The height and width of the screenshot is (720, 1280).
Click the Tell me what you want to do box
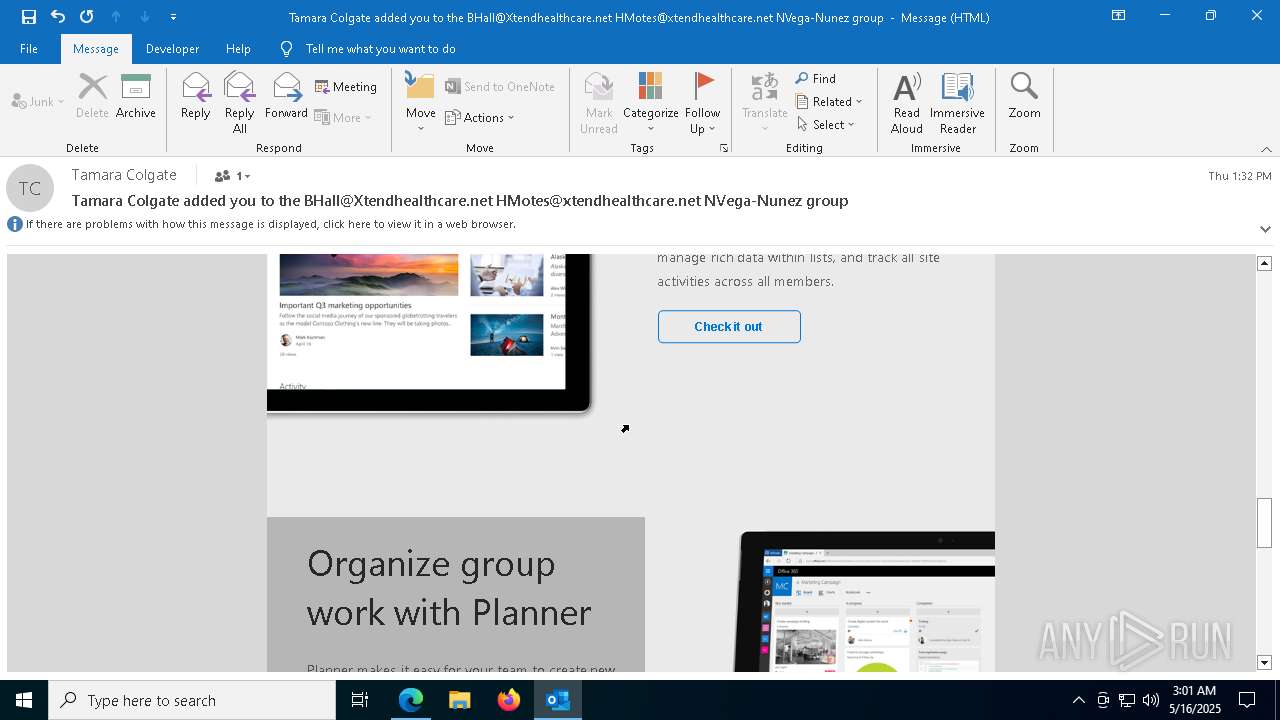pos(380,48)
